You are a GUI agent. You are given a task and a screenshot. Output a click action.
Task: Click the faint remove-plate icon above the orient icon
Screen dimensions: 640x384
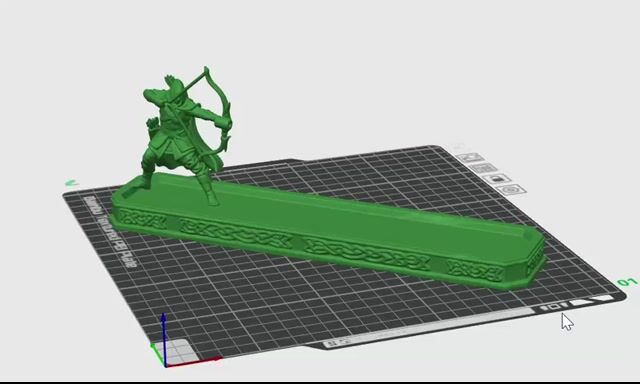point(458,146)
